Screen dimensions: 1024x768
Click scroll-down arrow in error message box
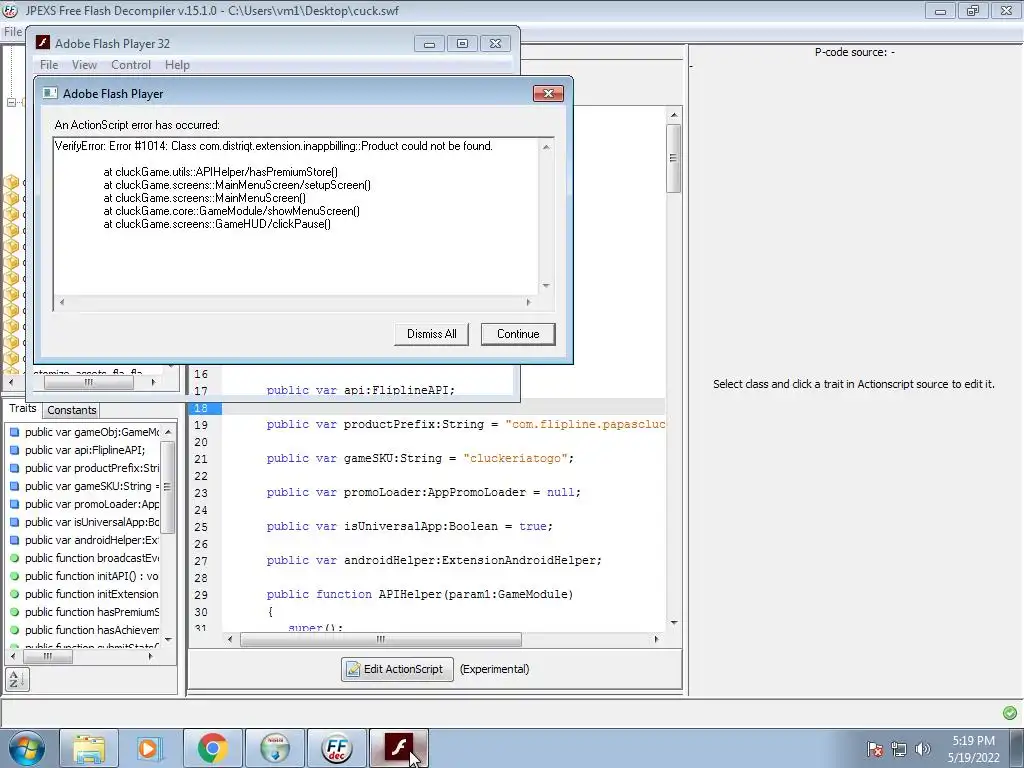pos(546,285)
